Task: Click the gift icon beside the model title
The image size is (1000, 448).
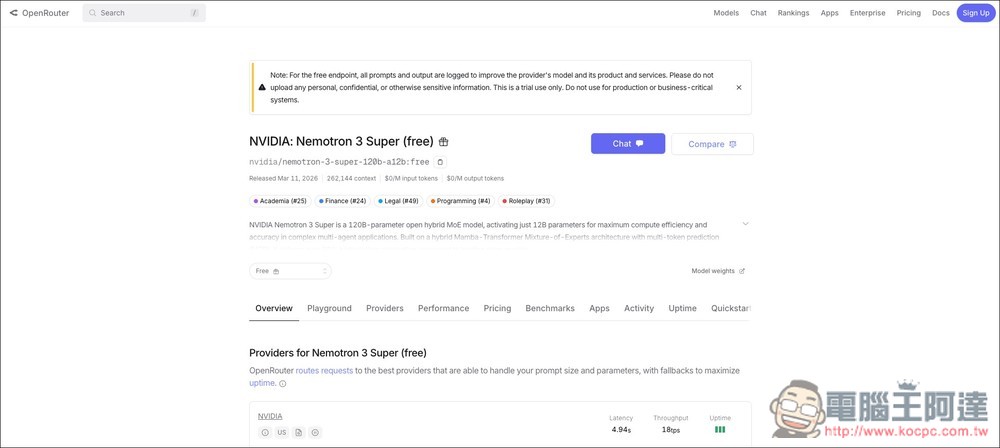Action: (x=443, y=142)
